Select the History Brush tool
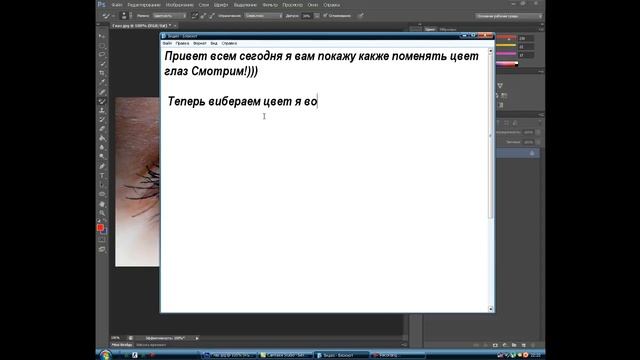Viewport: 640px width, 360px height. (102, 120)
